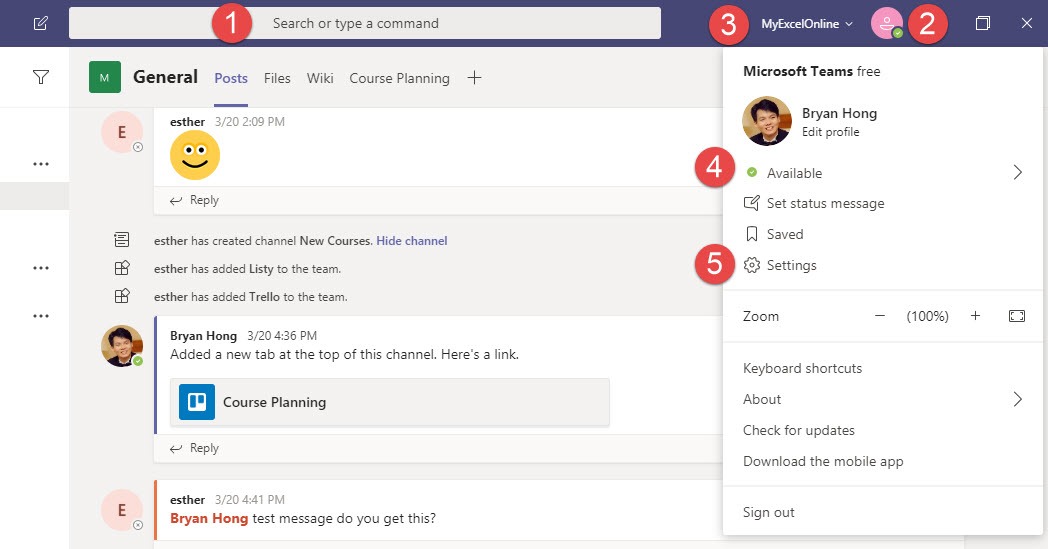Click the Trello icon on Course Planning card
This screenshot has height=549, width=1048.
pyautogui.click(x=197, y=402)
